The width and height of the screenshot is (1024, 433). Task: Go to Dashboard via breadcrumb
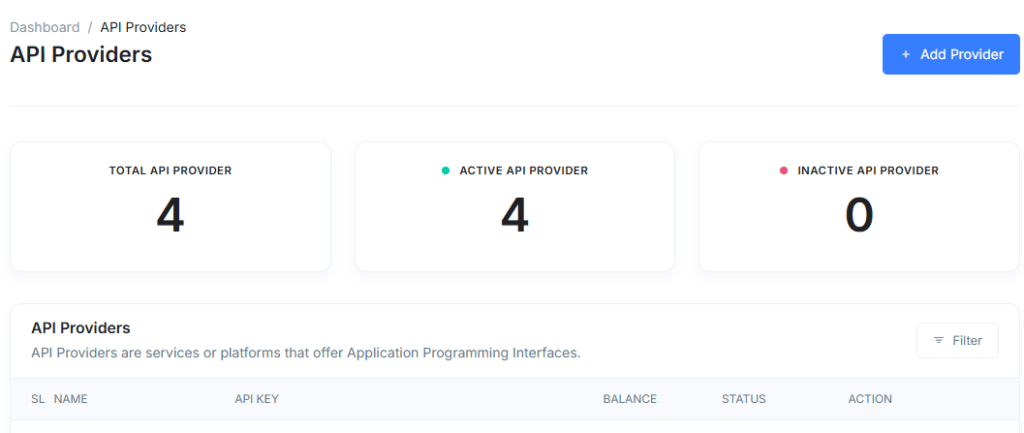click(x=44, y=27)
